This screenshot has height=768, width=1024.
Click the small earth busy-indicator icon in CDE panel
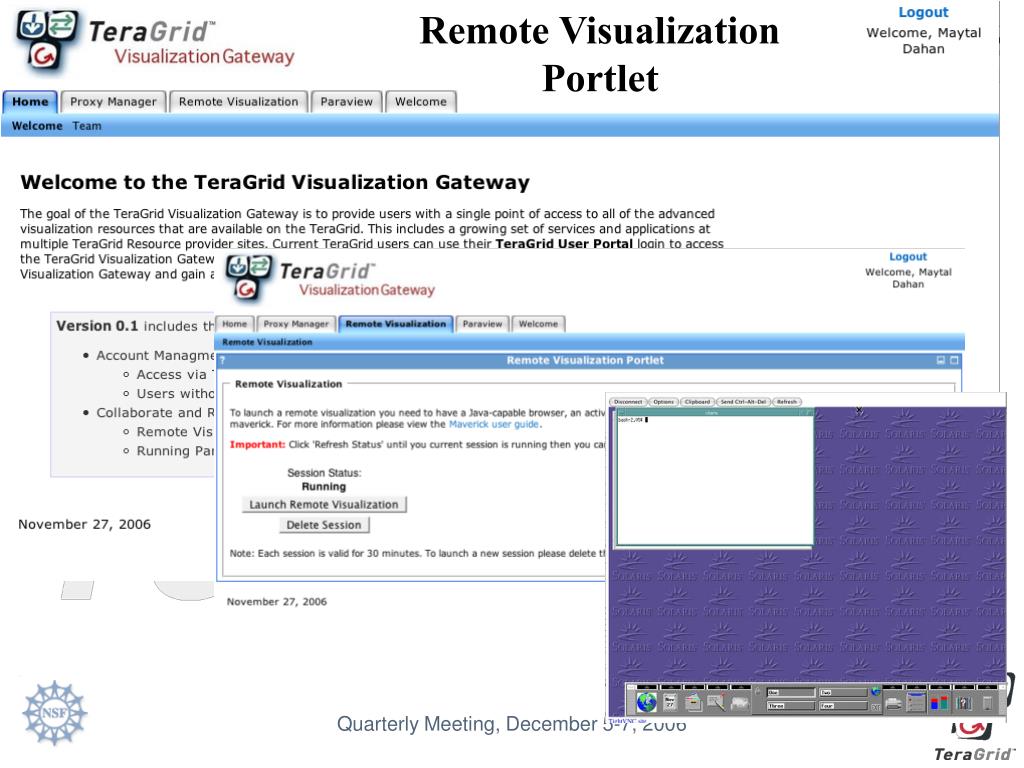click(876, 691)
